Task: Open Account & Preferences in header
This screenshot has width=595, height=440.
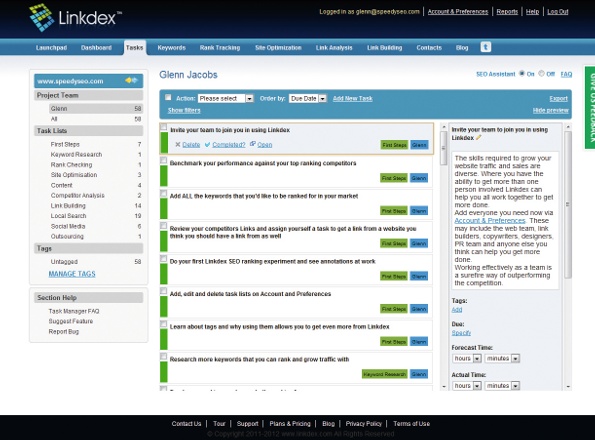Action: point(458,12)
